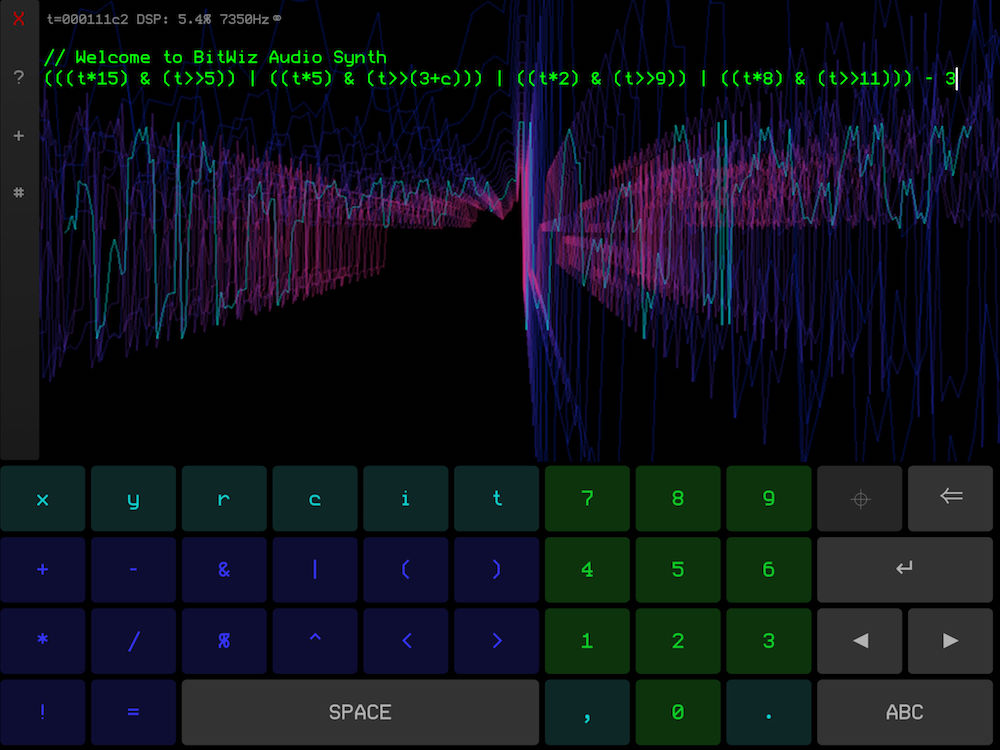The image size is (1000, 750).
Task: Tap the c variable key
Action: (315, 498)
